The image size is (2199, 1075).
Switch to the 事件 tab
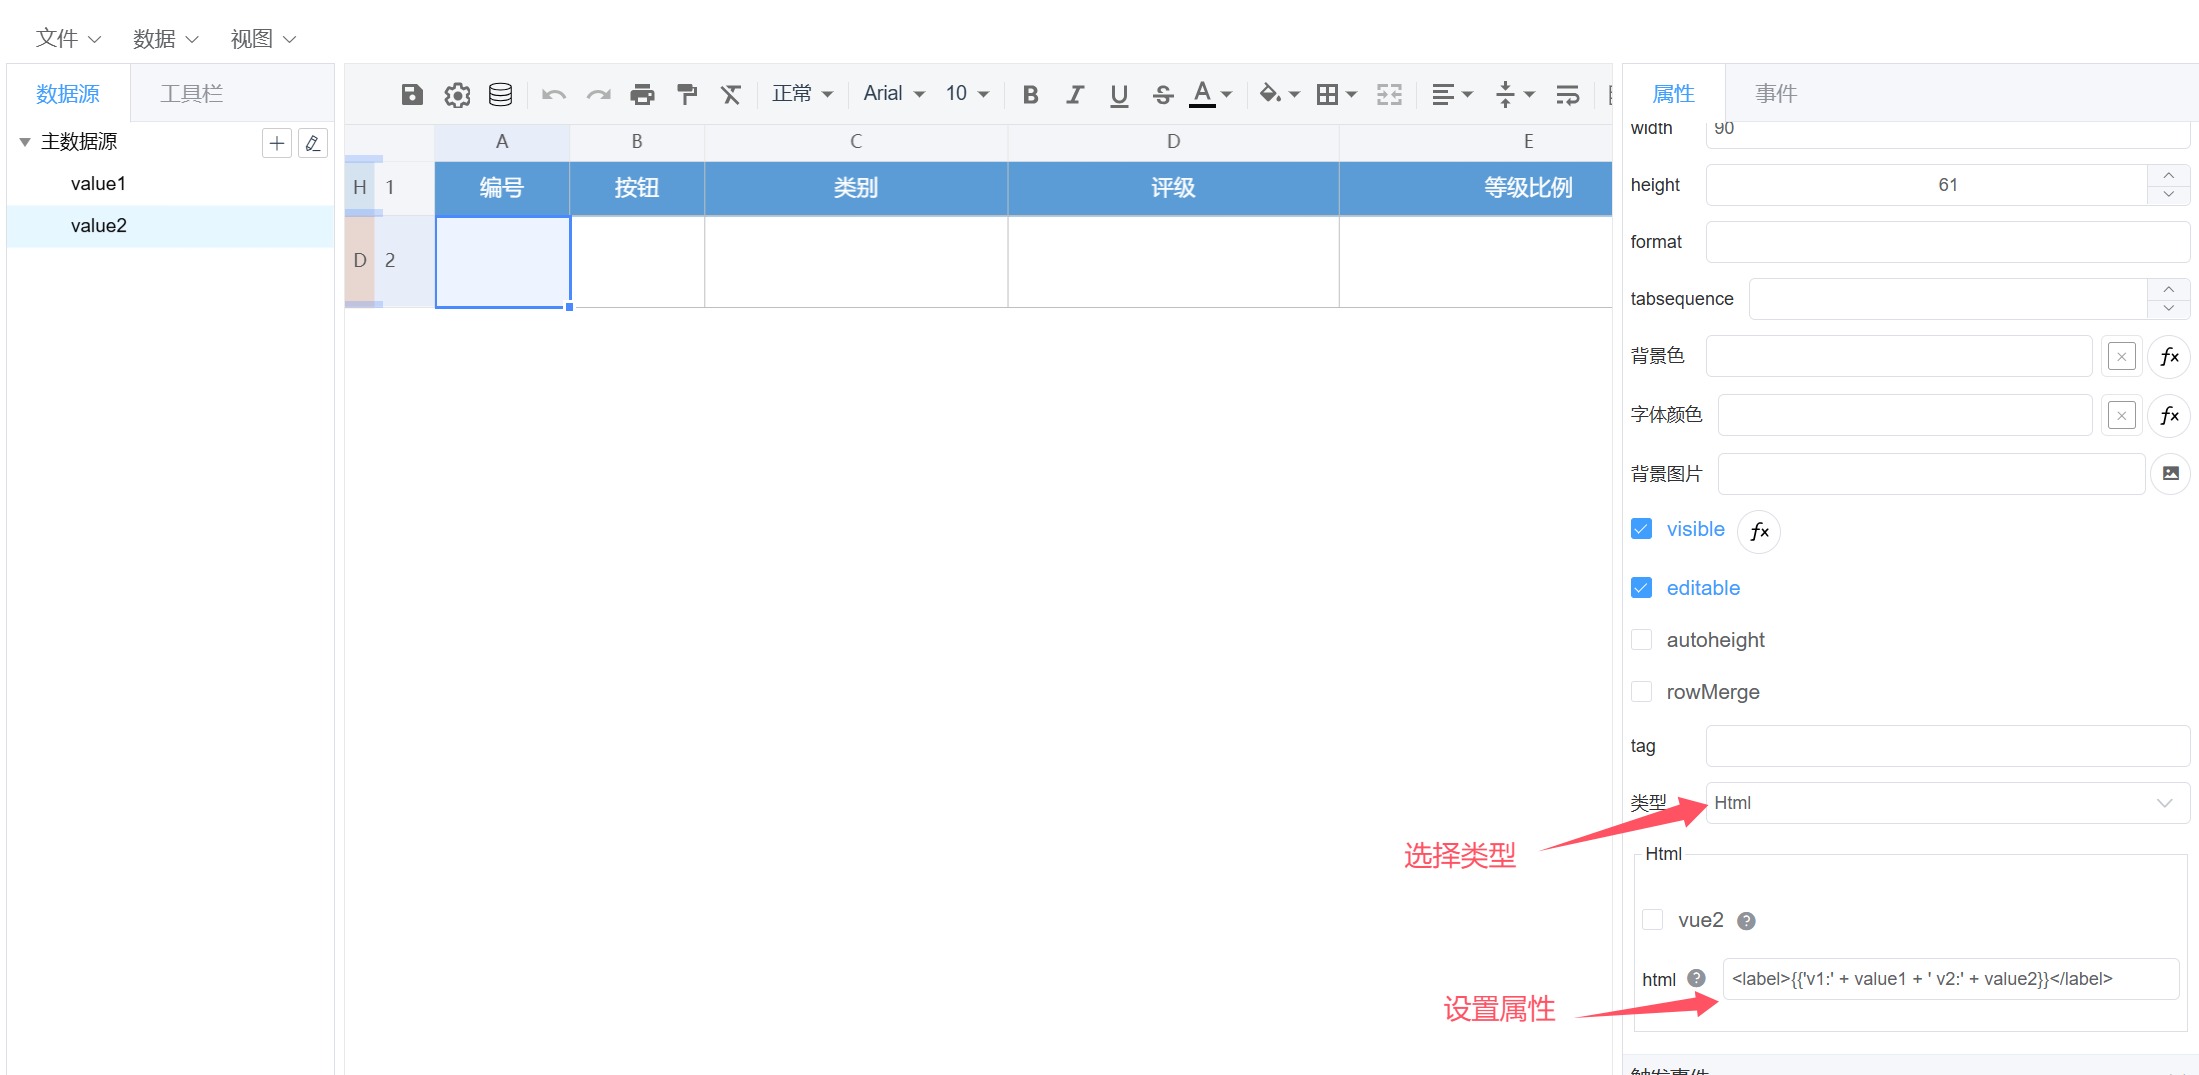pos(1775,94)
